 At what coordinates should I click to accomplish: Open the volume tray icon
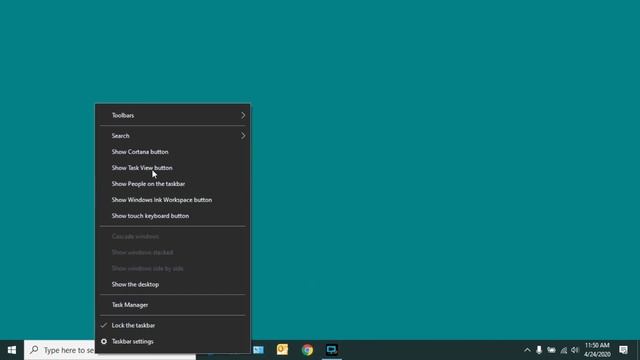point(575,350)
